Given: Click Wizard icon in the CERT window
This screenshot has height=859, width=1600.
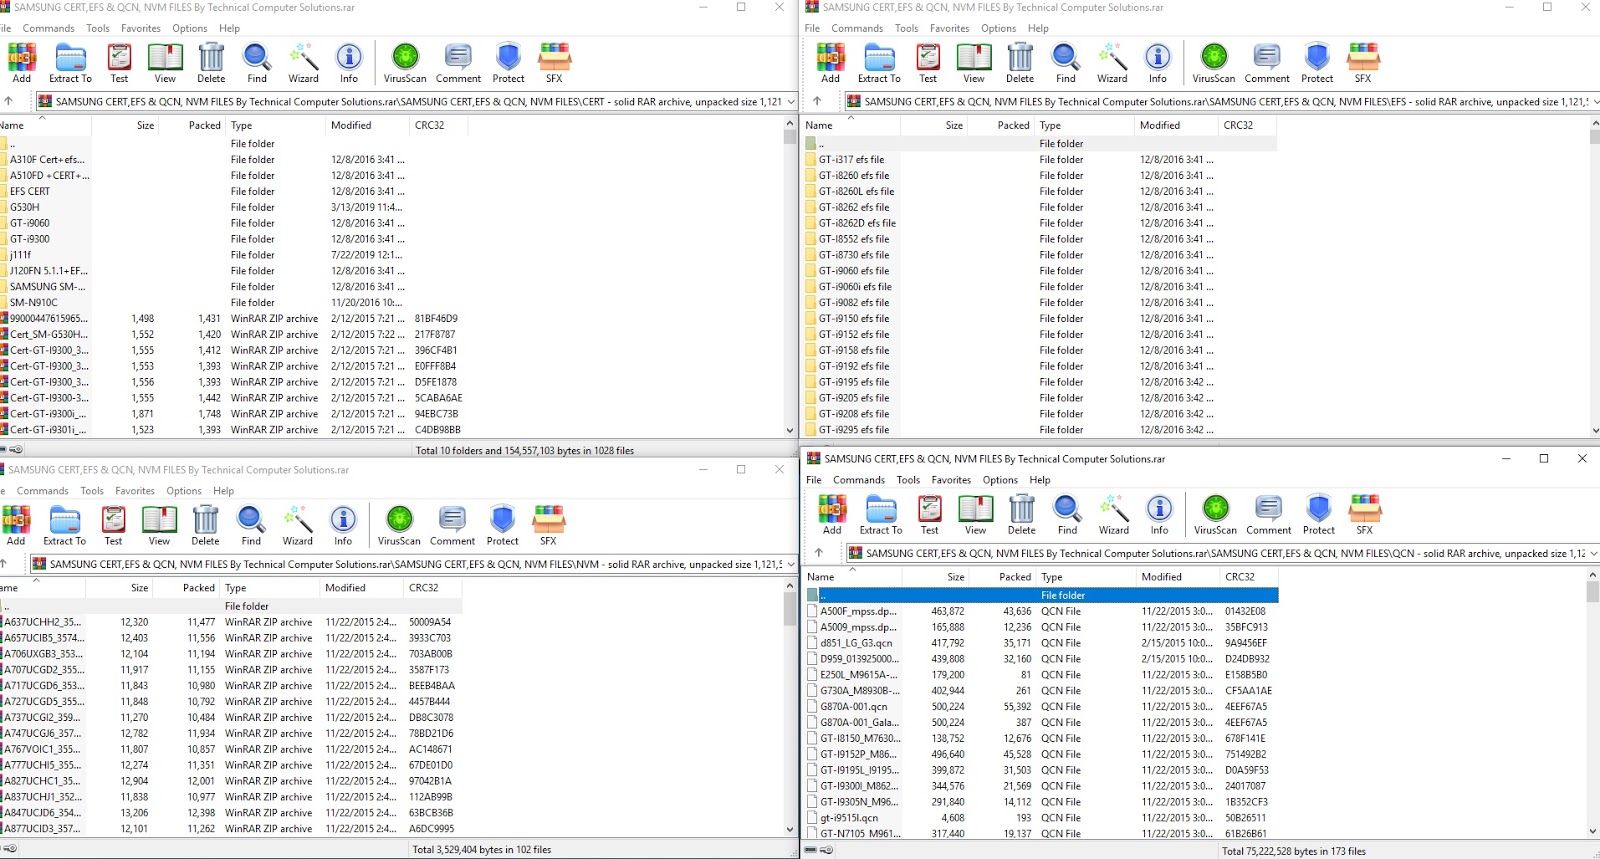Looking at the screenshot, I should pyautogui.click(x=303, y=62).
